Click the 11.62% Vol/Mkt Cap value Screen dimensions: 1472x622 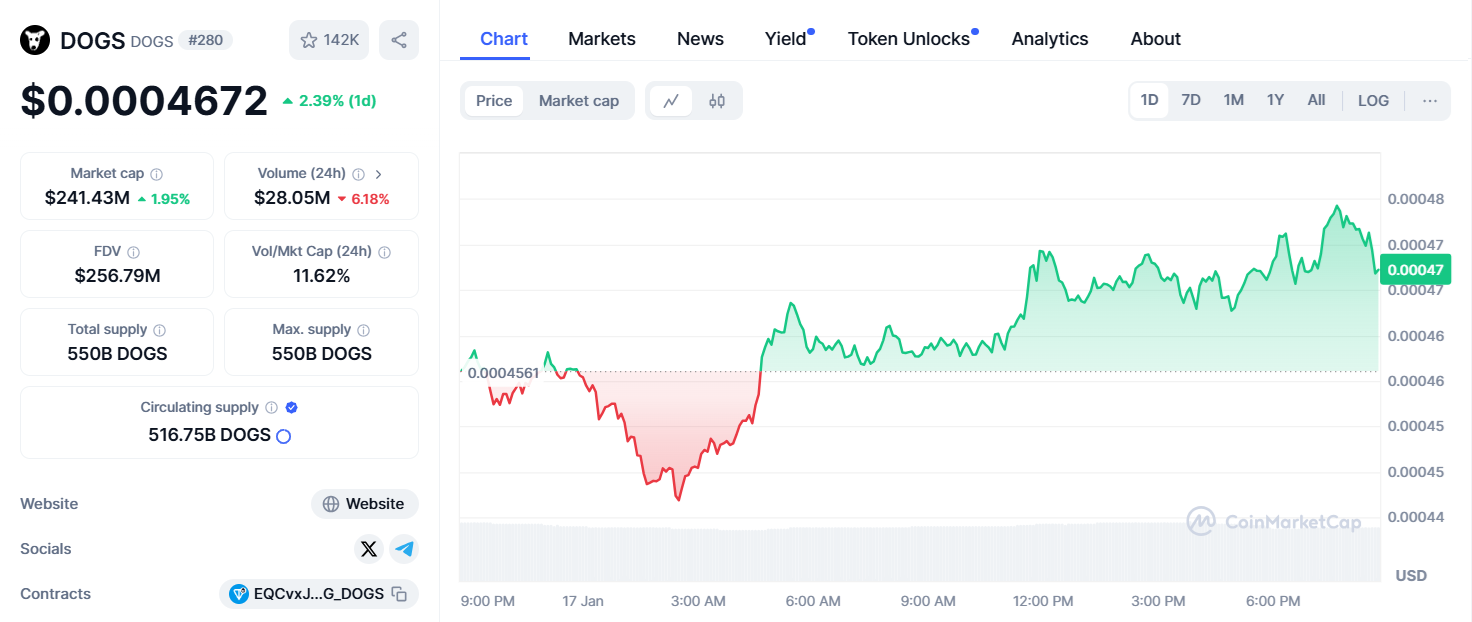tap(321, 275)
